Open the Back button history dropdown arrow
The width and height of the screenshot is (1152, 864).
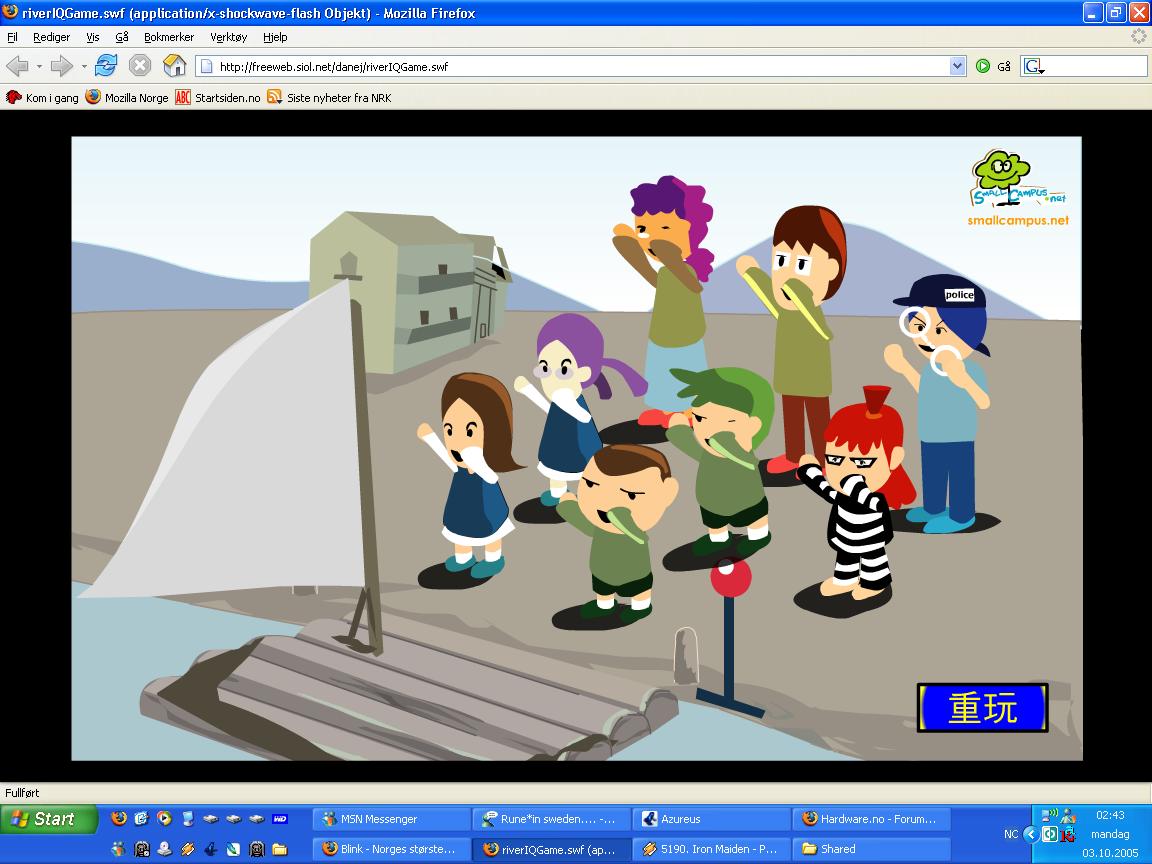click(39, 66)
